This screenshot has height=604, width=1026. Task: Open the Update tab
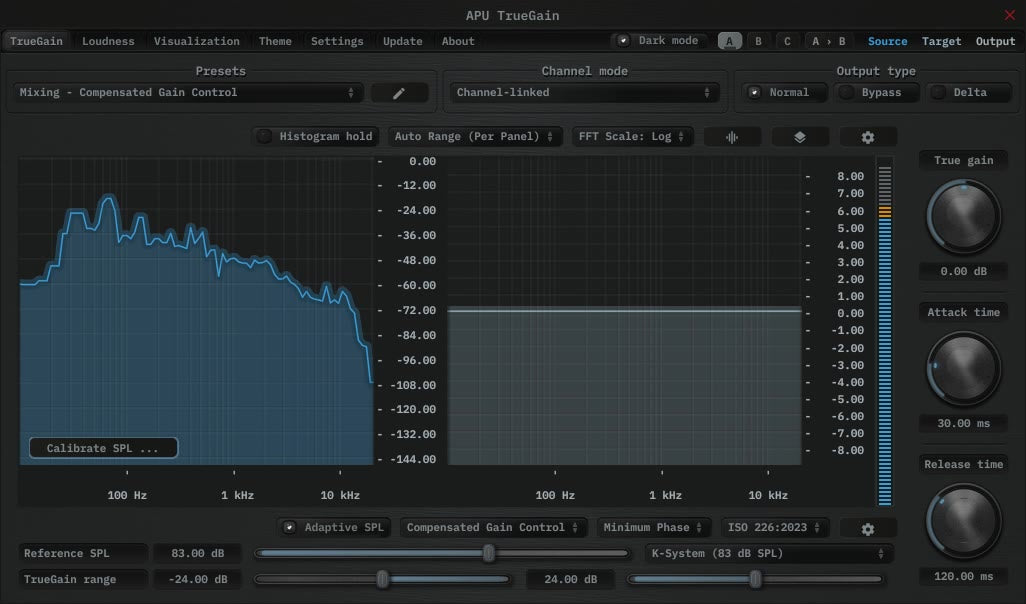(x=402, y=41)
